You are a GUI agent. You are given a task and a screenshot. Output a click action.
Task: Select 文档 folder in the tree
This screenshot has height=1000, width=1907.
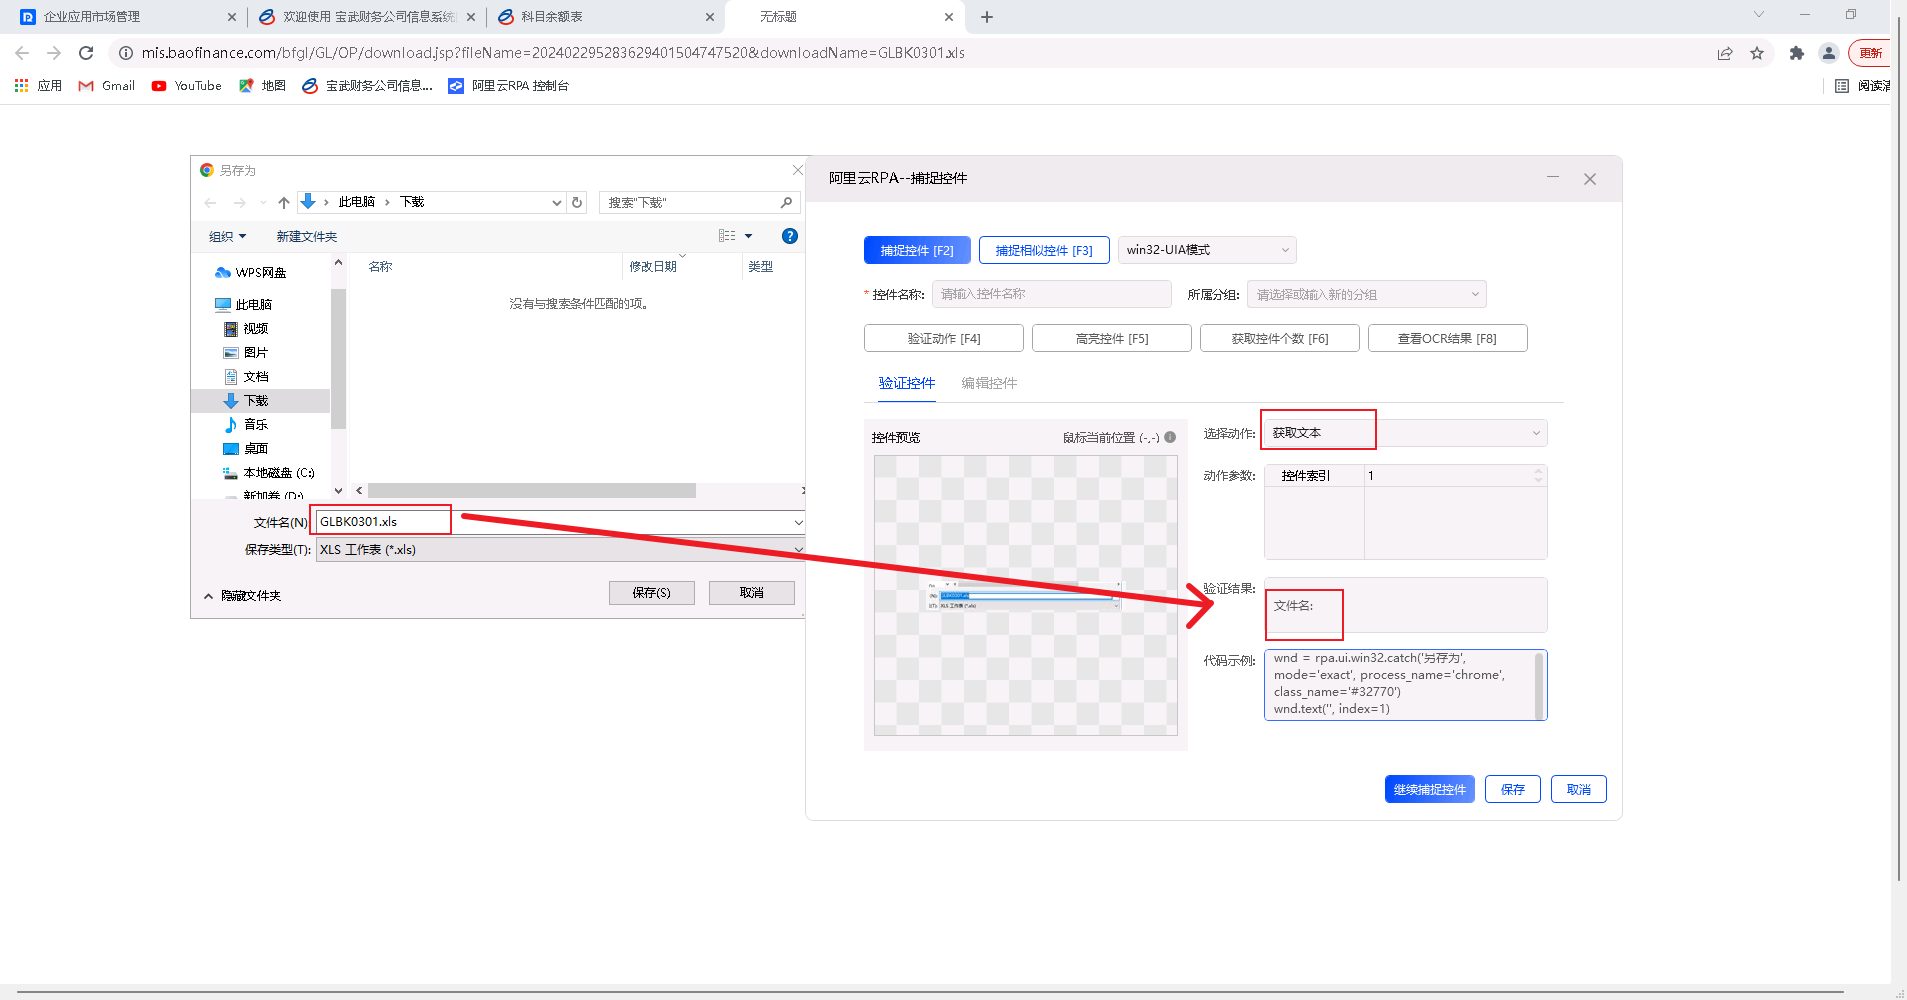point(246,377)
